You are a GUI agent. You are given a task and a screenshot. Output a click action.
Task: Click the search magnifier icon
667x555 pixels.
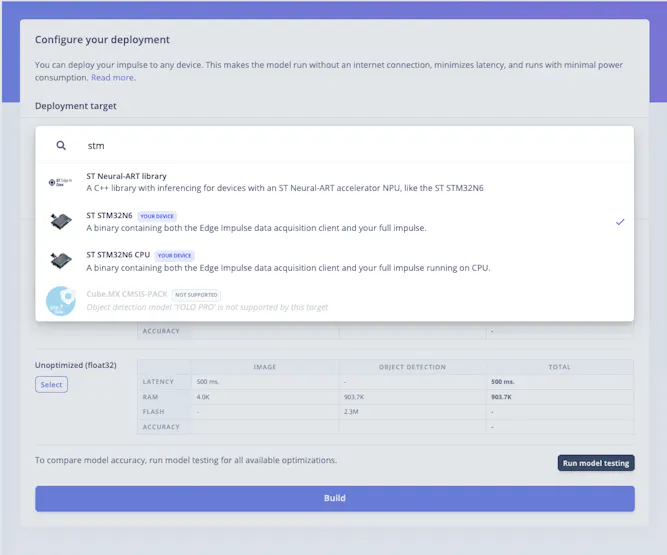point(61,145)
